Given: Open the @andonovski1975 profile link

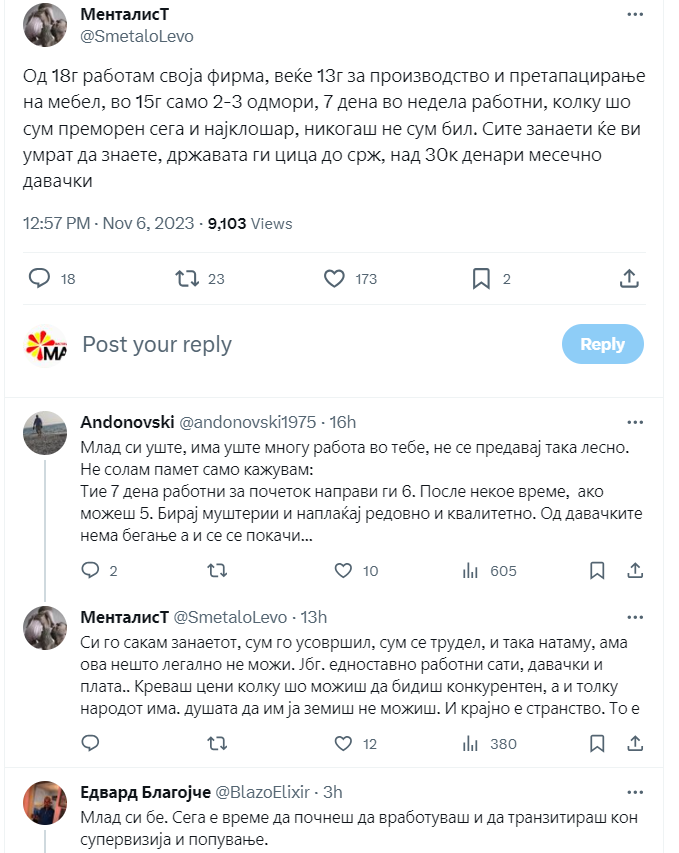Looking at the screenshot, I should pyautogui.click(x=248, y=422).
